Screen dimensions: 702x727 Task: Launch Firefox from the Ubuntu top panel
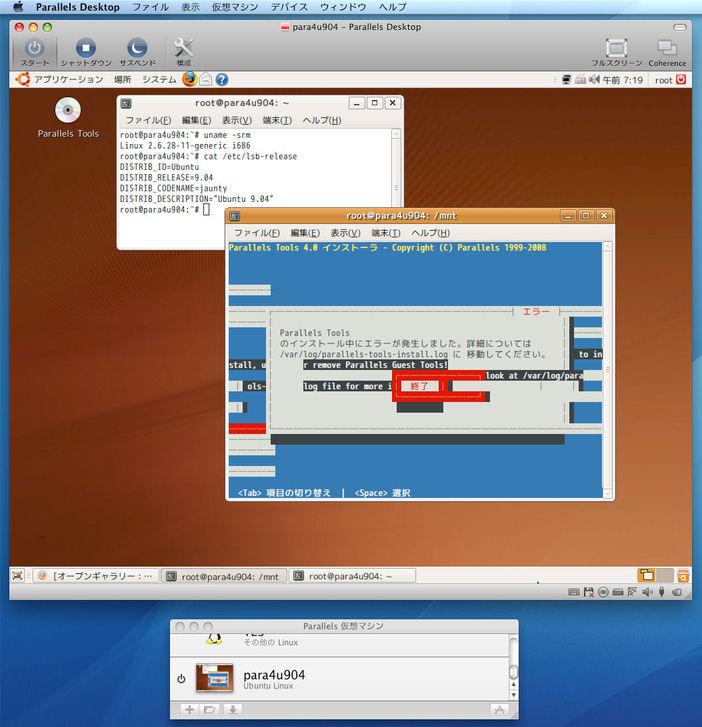click(189, 79)
